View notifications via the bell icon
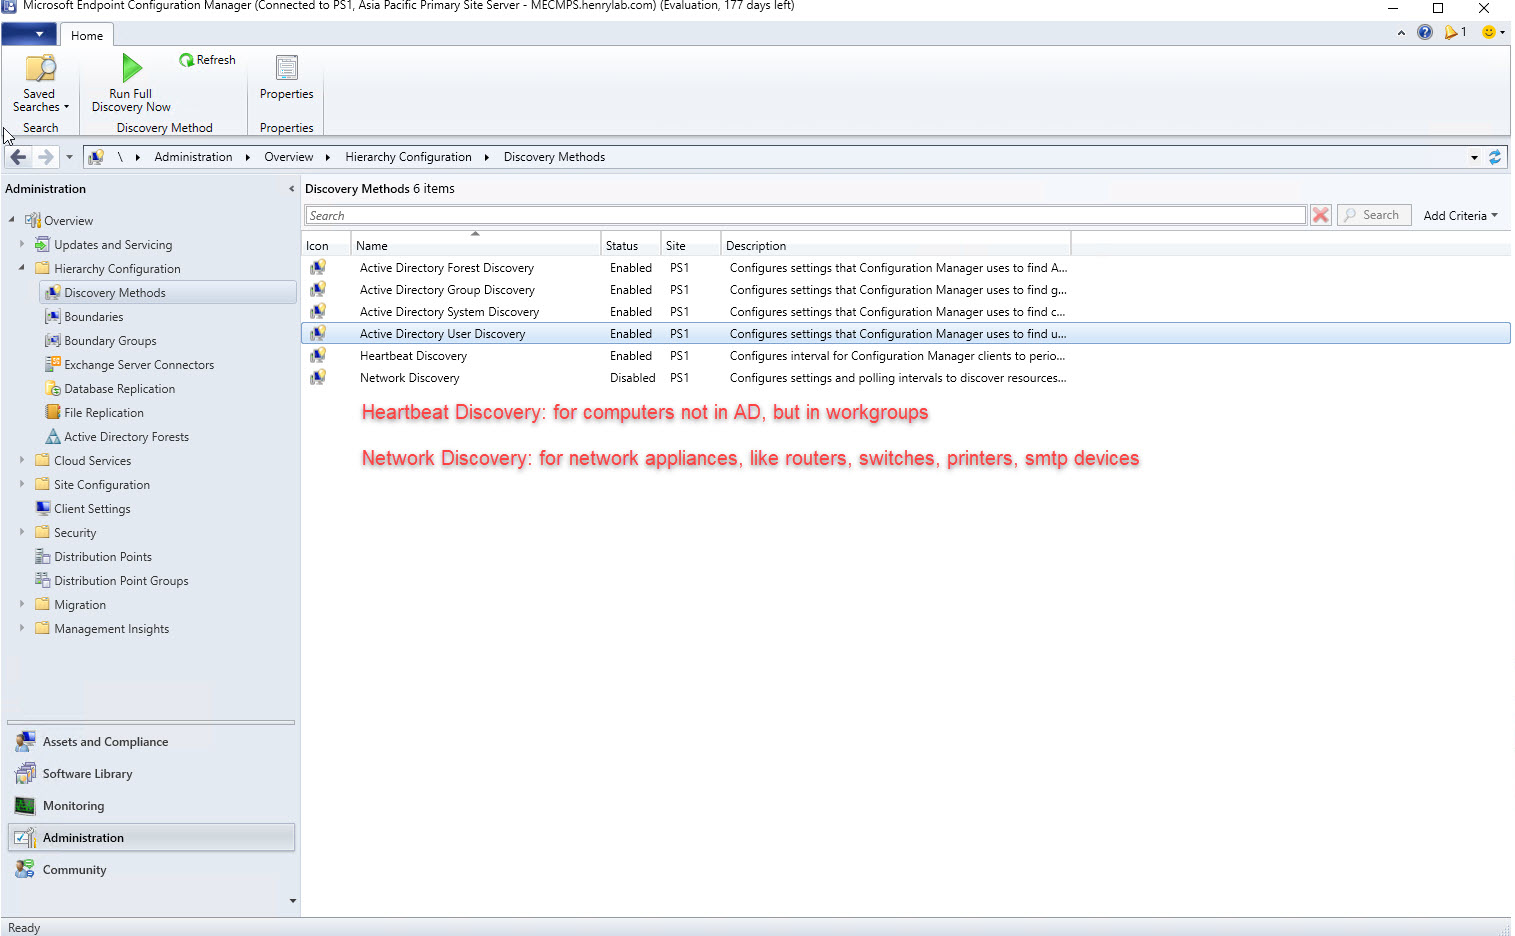This screenshot has height=936, width=1515. pos(1453,31)
